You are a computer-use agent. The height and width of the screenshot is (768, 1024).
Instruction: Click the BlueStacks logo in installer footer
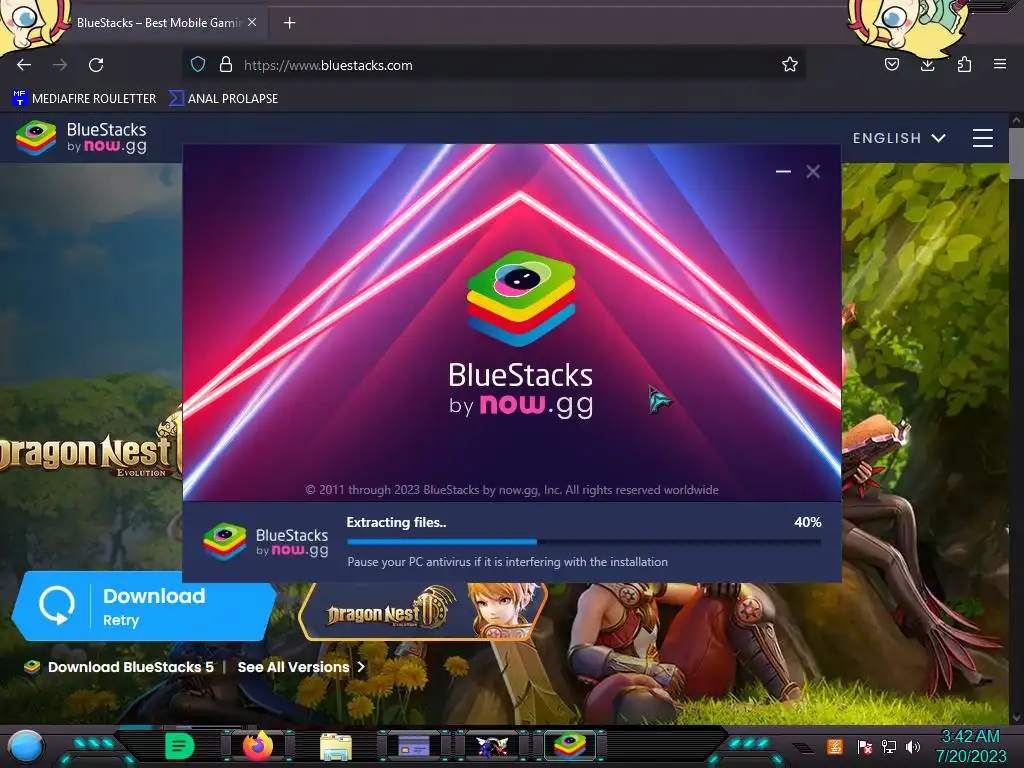(266, 542)
